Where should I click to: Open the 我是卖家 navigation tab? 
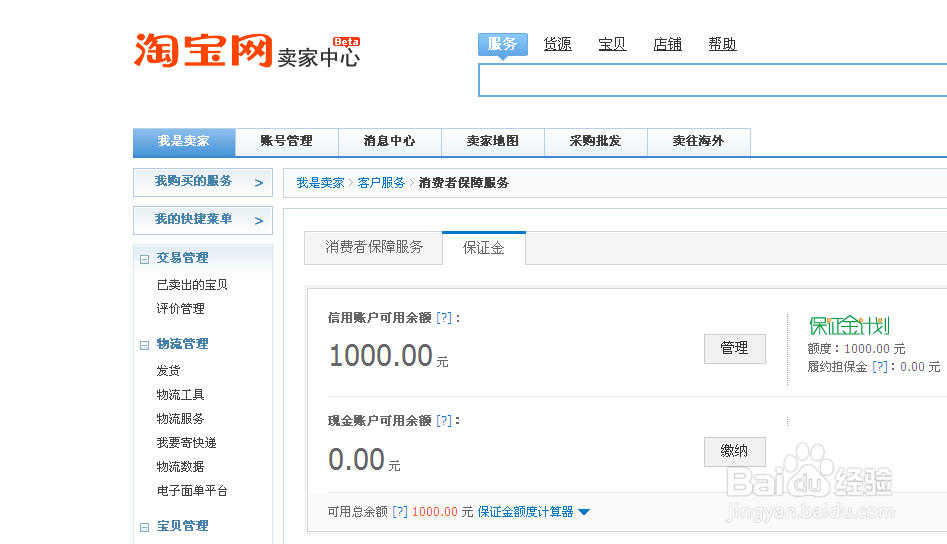tap(184, 142)
